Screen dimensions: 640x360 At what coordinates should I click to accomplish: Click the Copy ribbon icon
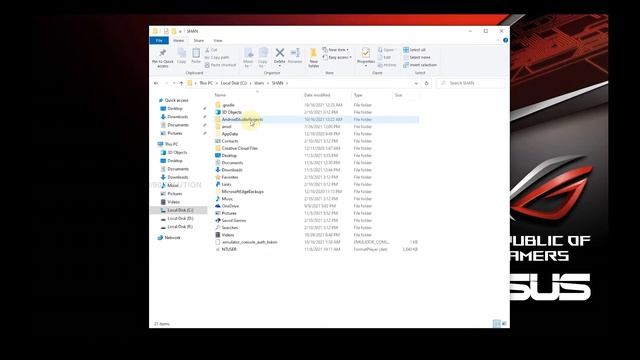pyautogui.click(x=182, y=53)
